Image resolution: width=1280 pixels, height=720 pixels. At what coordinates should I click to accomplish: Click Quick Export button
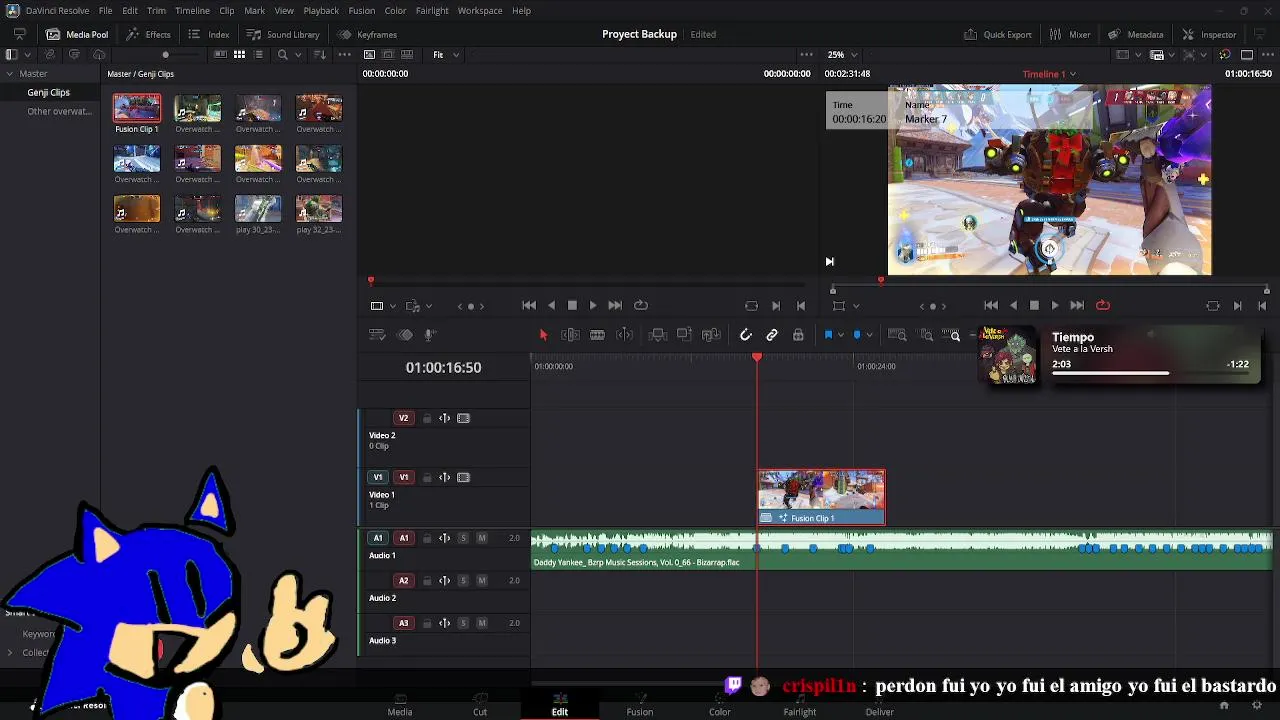click(998, 34)
